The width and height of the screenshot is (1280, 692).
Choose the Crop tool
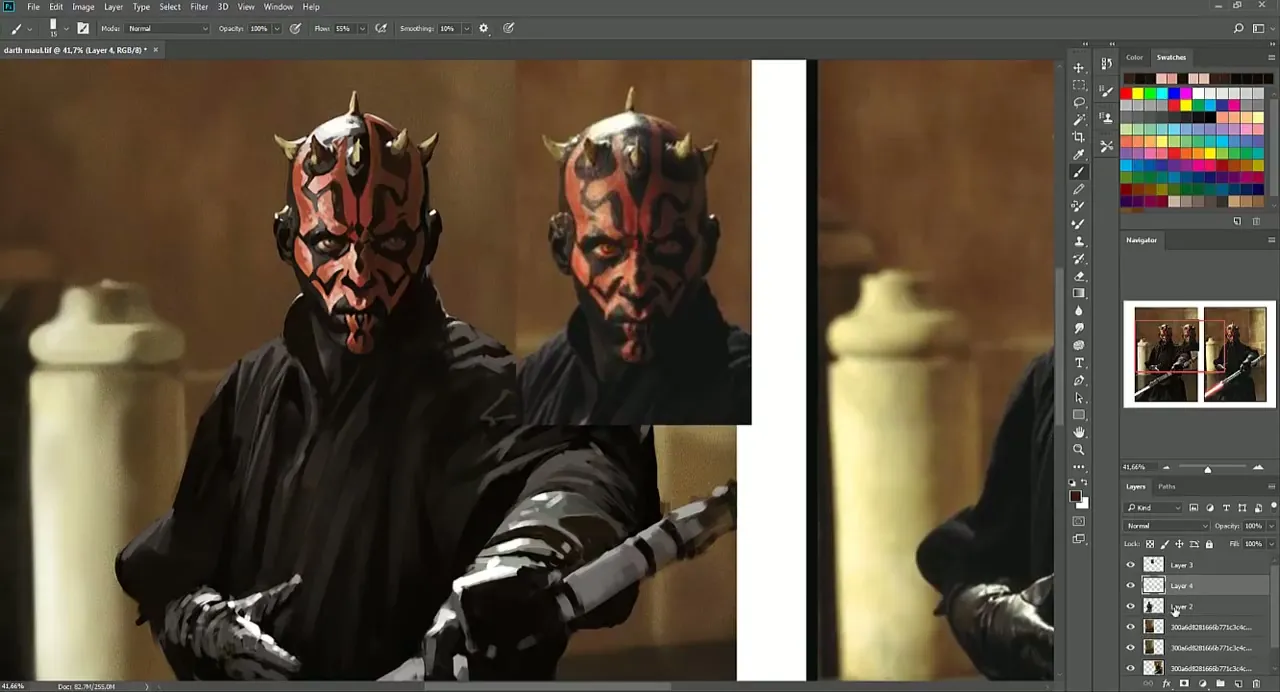click(x=1079, y=137)
